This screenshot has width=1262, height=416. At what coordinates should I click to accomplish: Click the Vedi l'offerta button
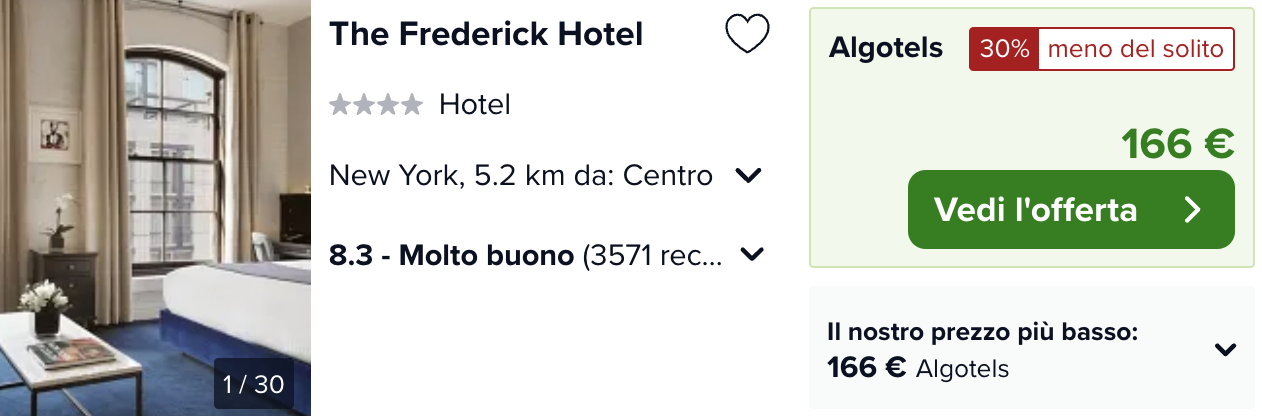click(x=1071, y=210)
